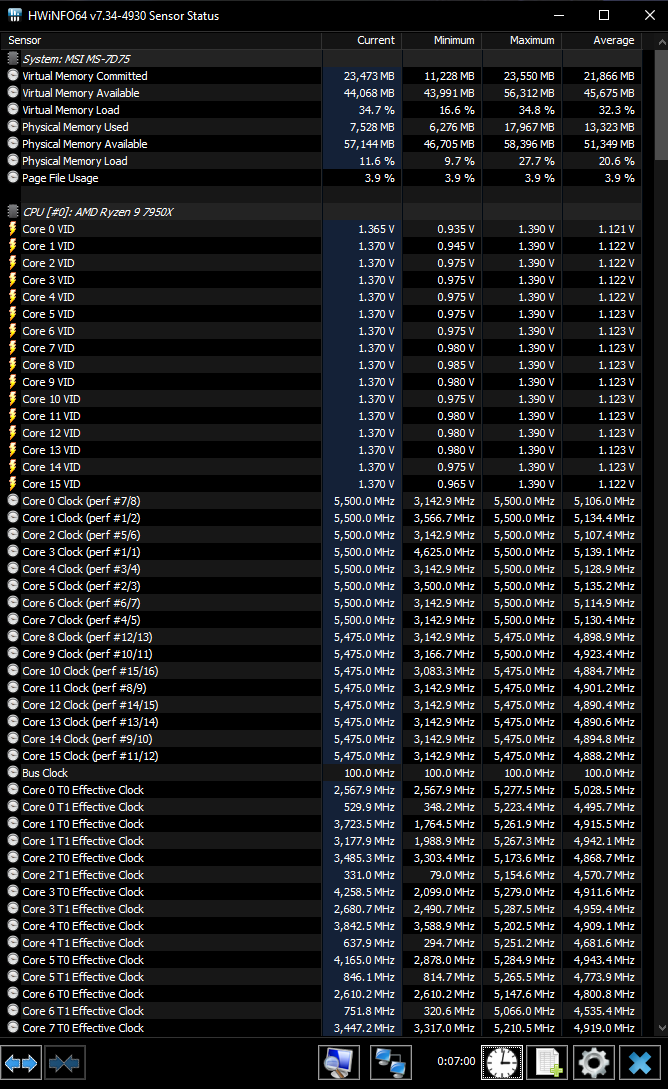668x1089 pixels.
Task: Click the 4,625.0 MHz minimum value
Action: (x=444, y=552)
